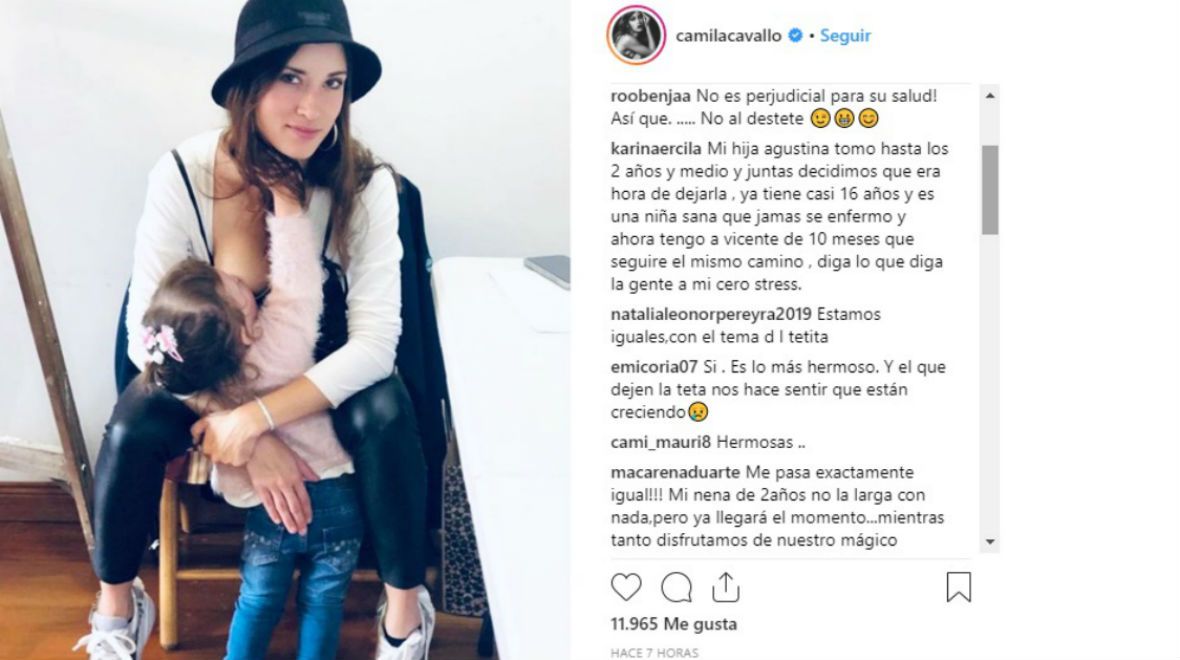Visit natalialeonorpereyra2019 profile
This screenshot has width=1180, height=660.
[x=711, y=315]
